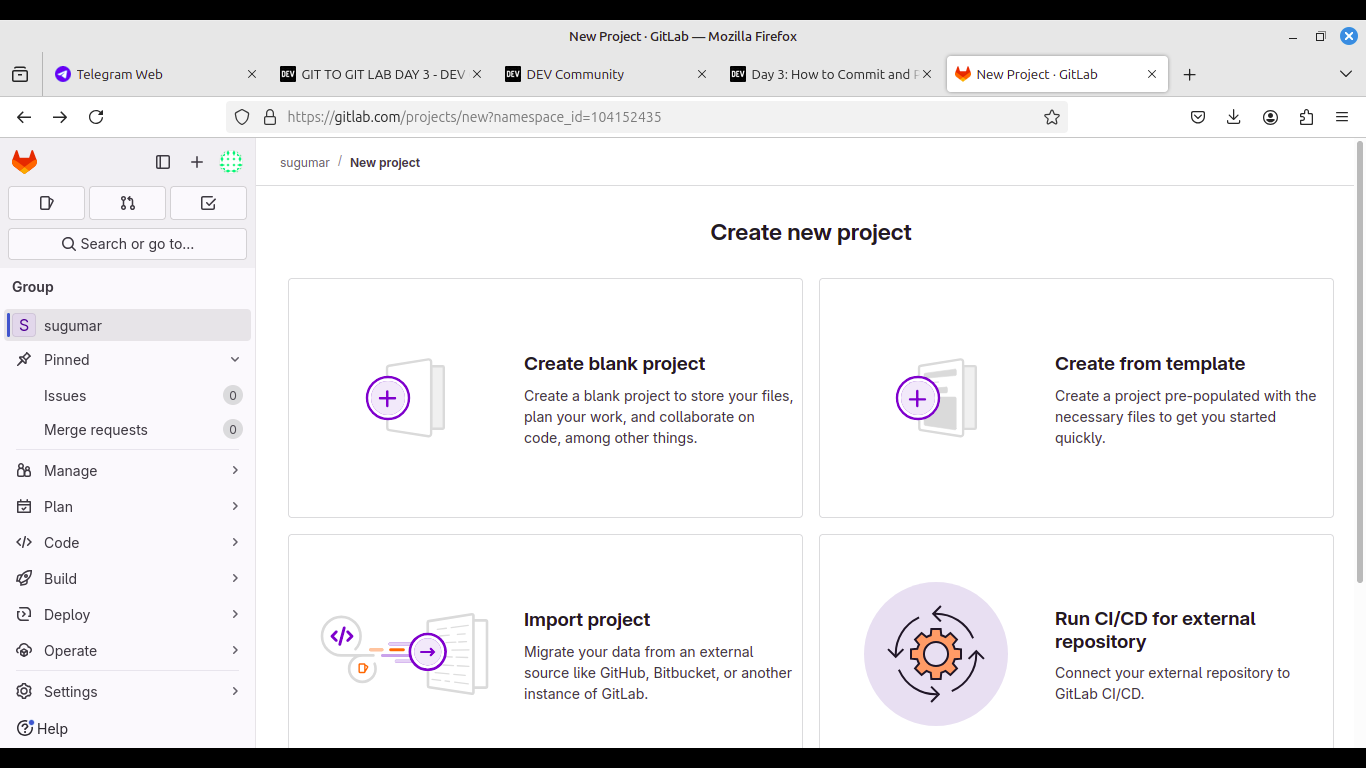Open the Firefox hamburger menu
The image size is (1366, 768).
pos(1342,117)
